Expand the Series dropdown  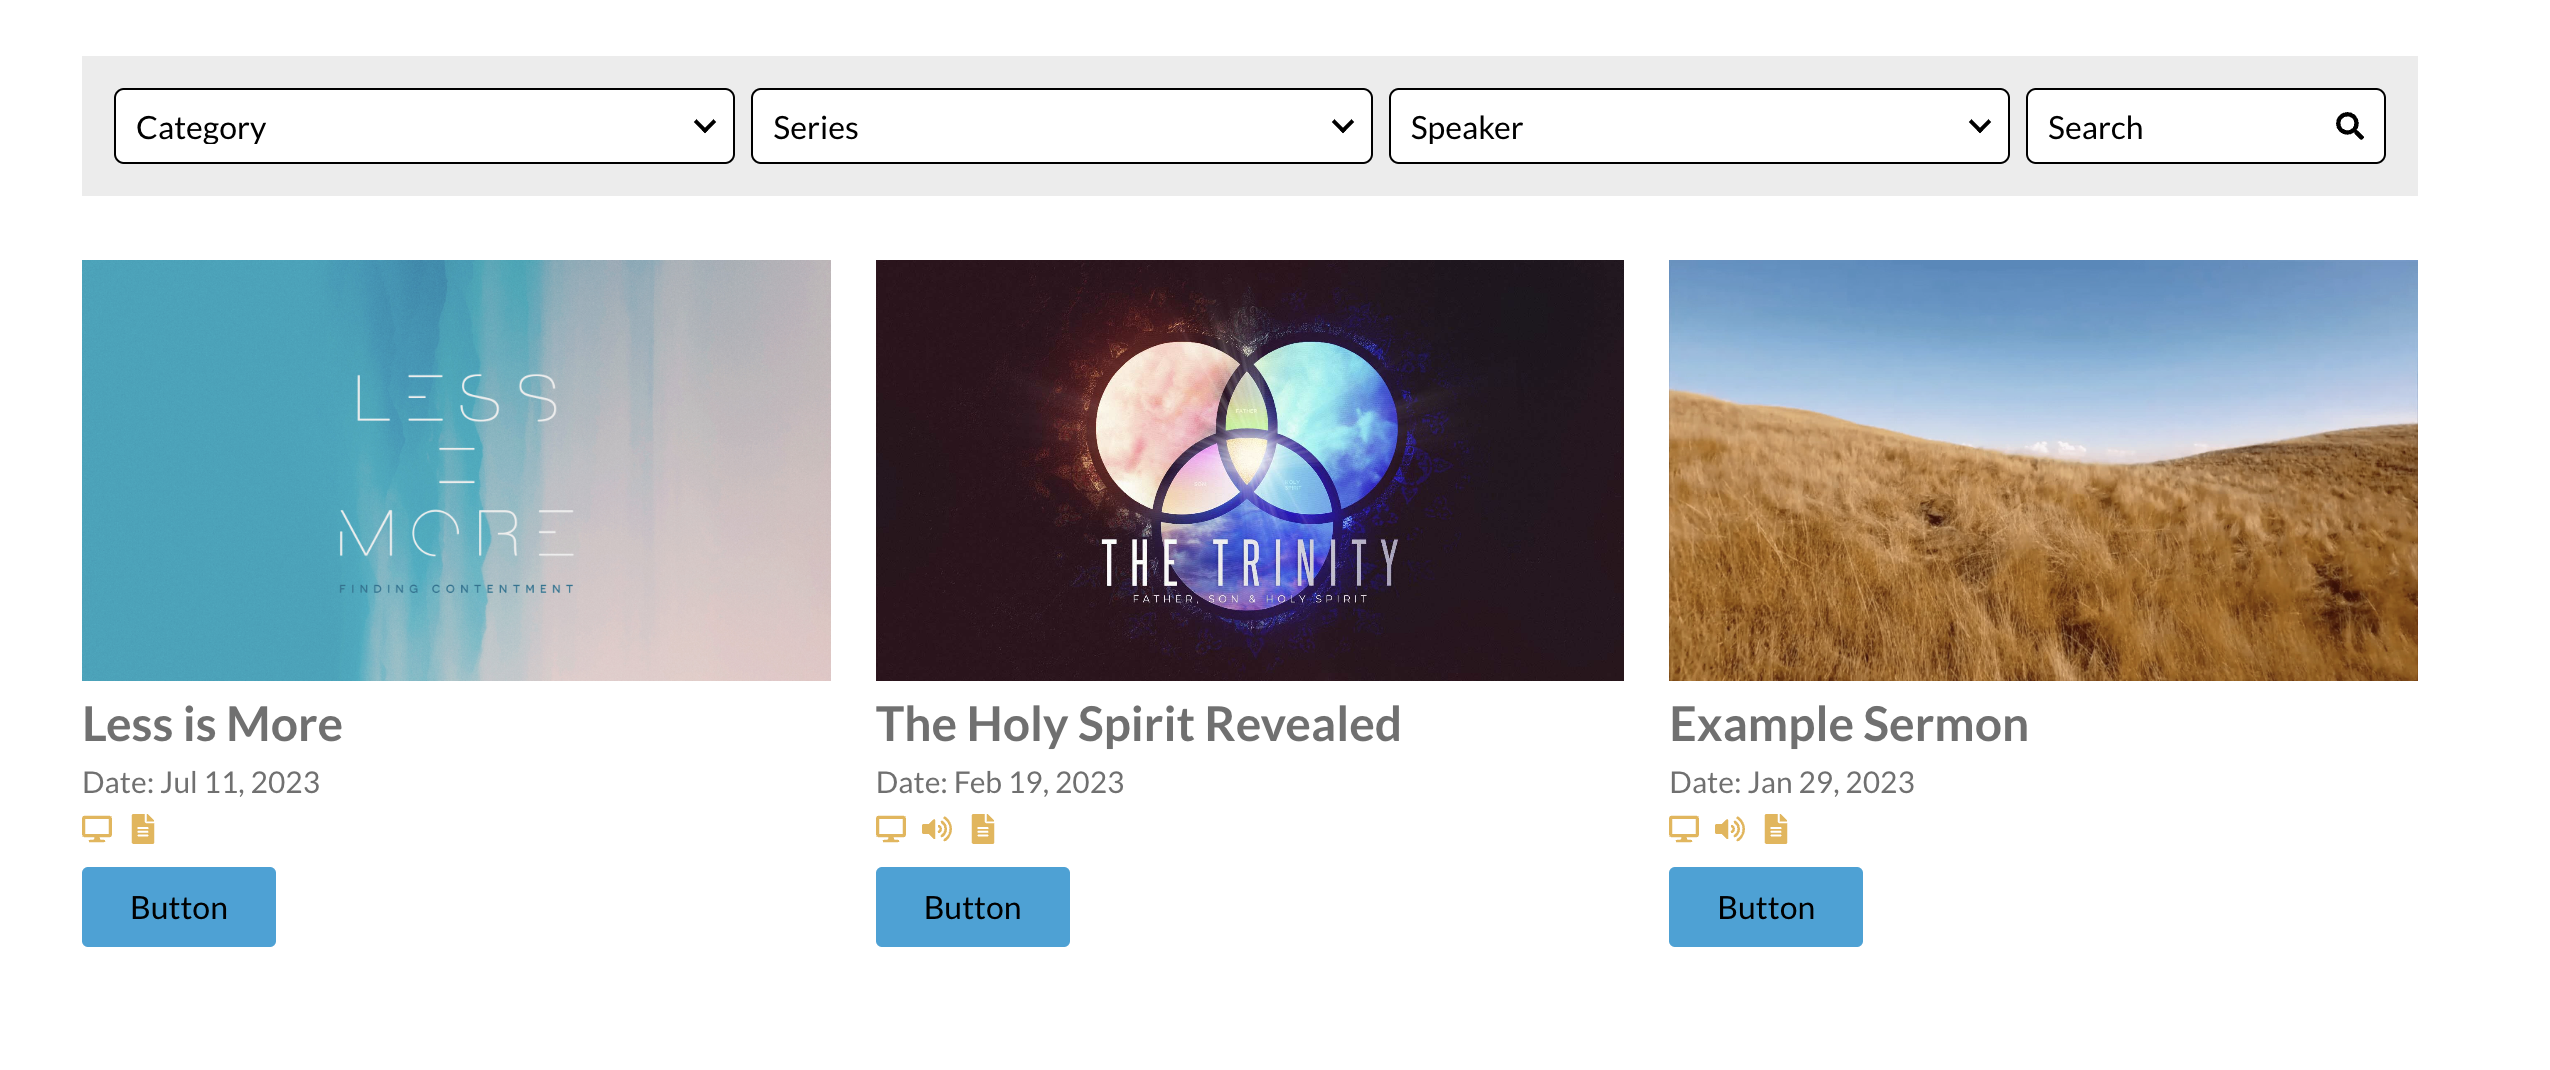tap(1059, 126)
